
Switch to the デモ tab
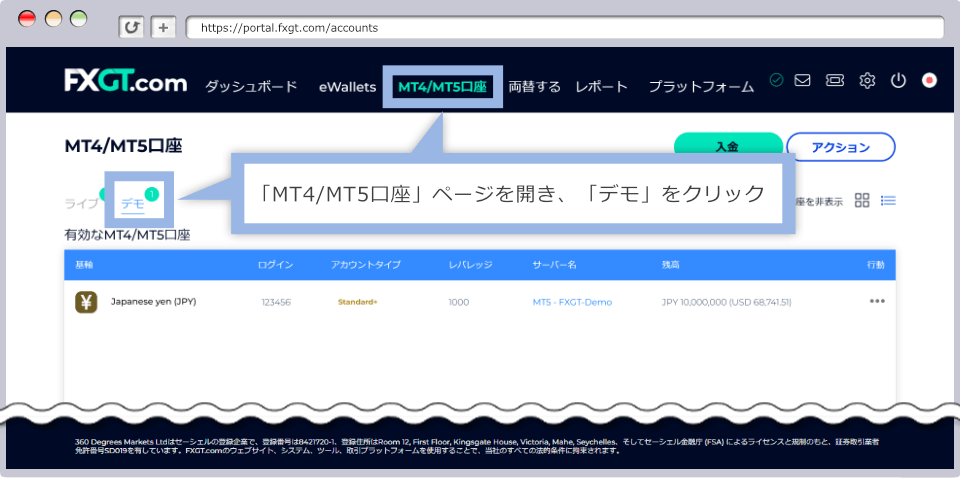coord(133,204)
